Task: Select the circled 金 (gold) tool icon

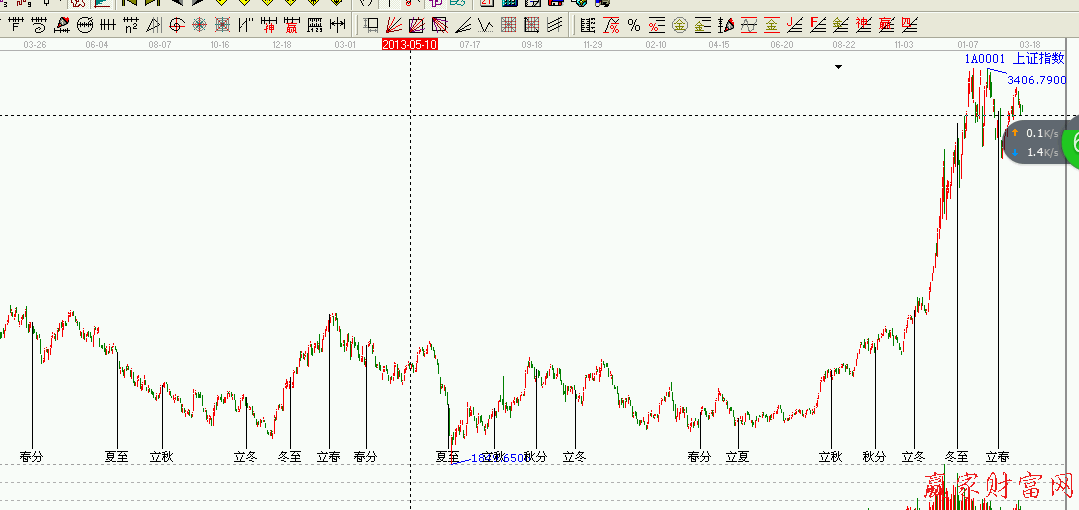Action: coord(679,25)
